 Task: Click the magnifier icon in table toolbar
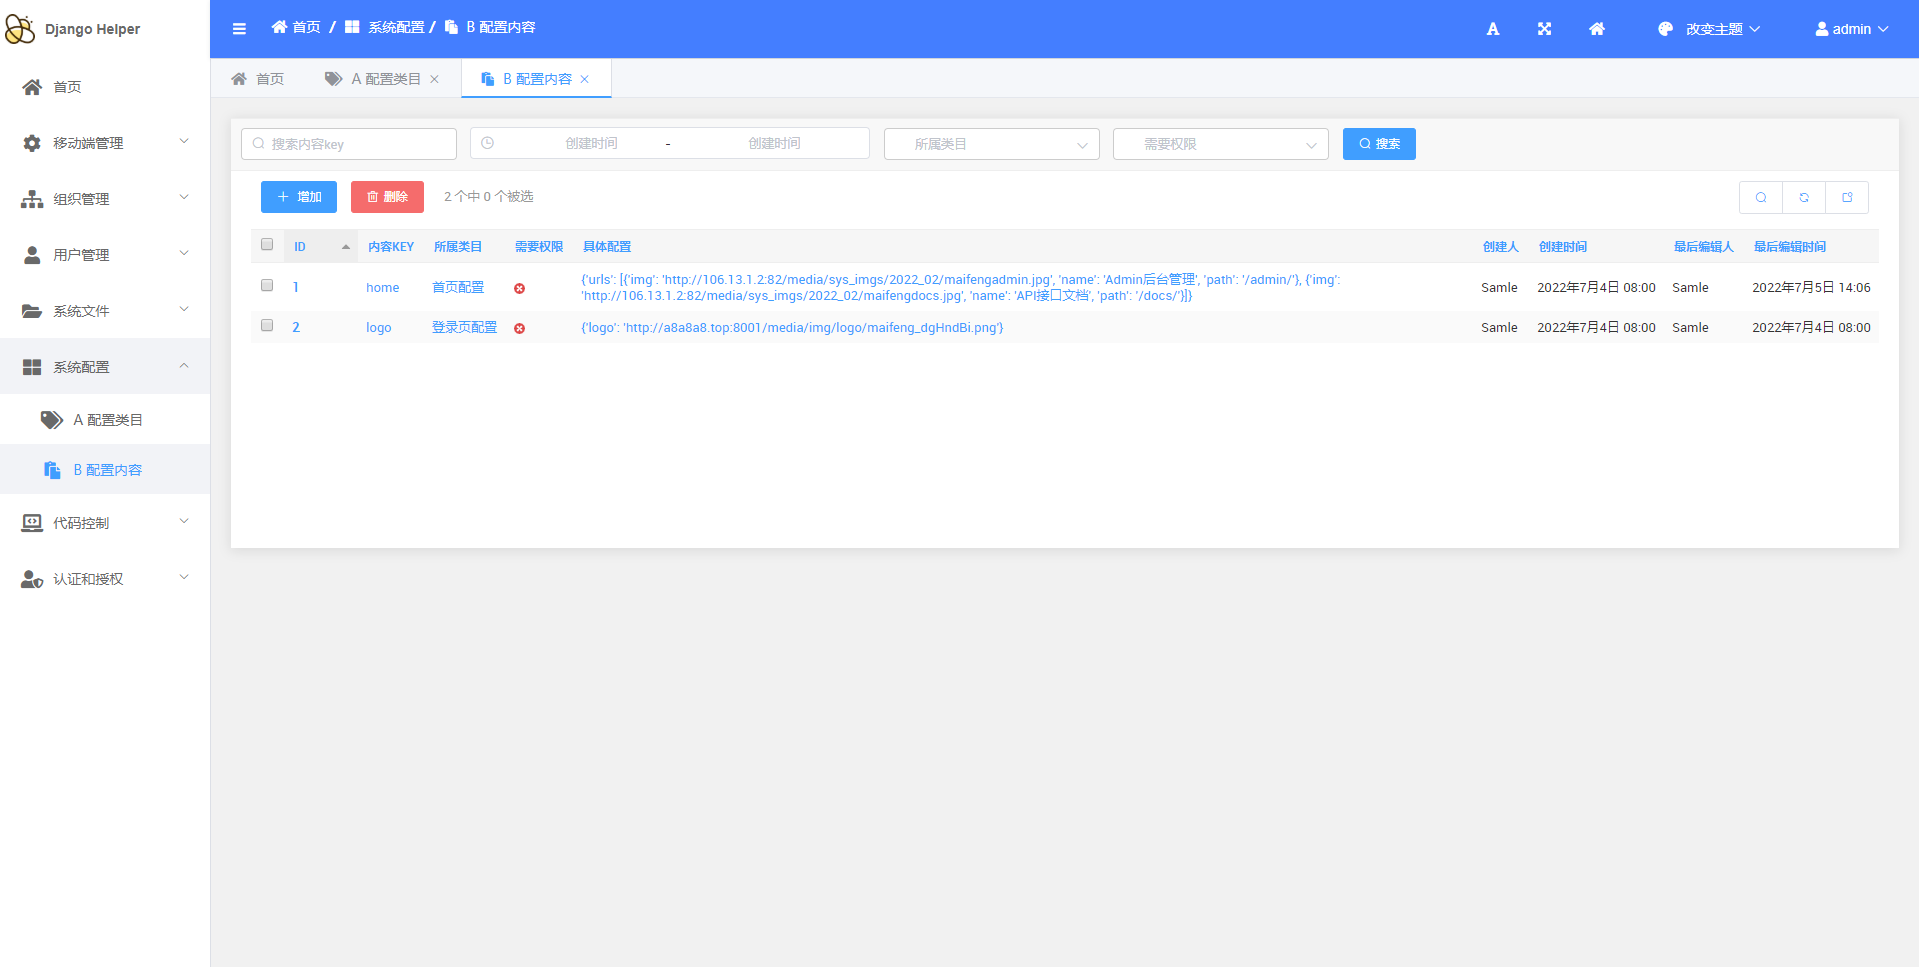[1761, 198]
